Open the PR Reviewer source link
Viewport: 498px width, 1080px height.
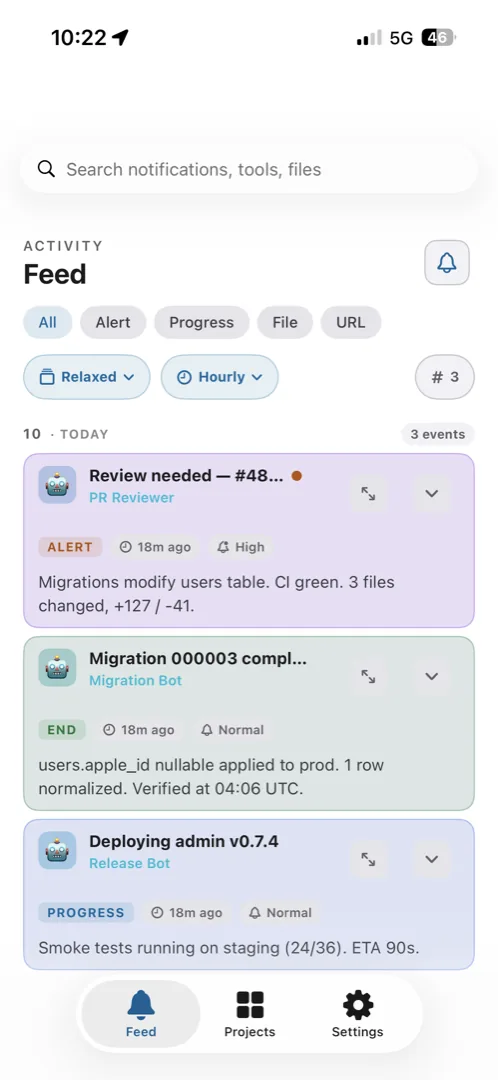pos(132,497)
